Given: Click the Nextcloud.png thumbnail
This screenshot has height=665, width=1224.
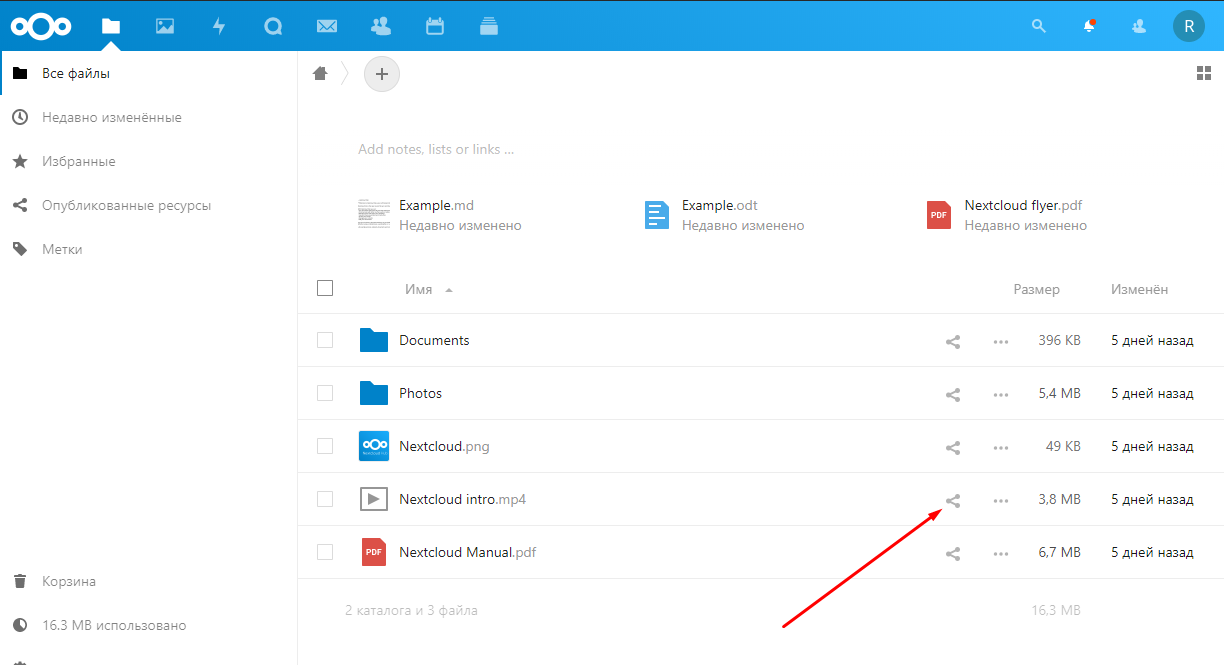Looking at the screenshot, I should pos(374,446).
